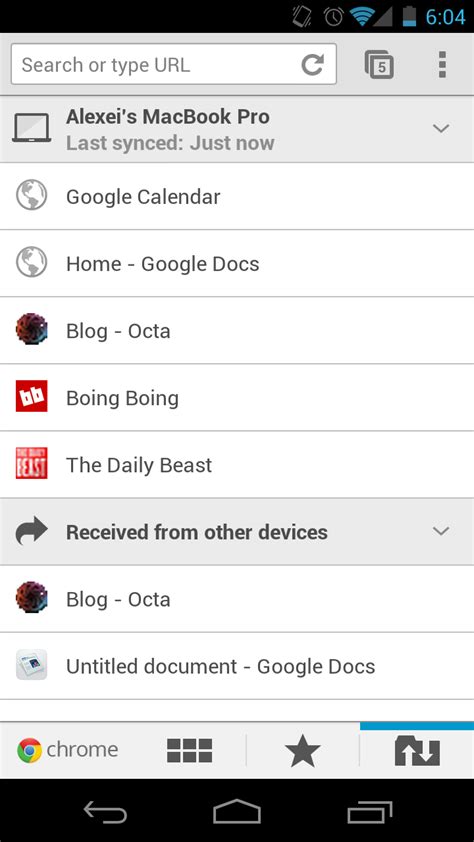Tap the Boing Boing red favicon

tap(32, 396)
